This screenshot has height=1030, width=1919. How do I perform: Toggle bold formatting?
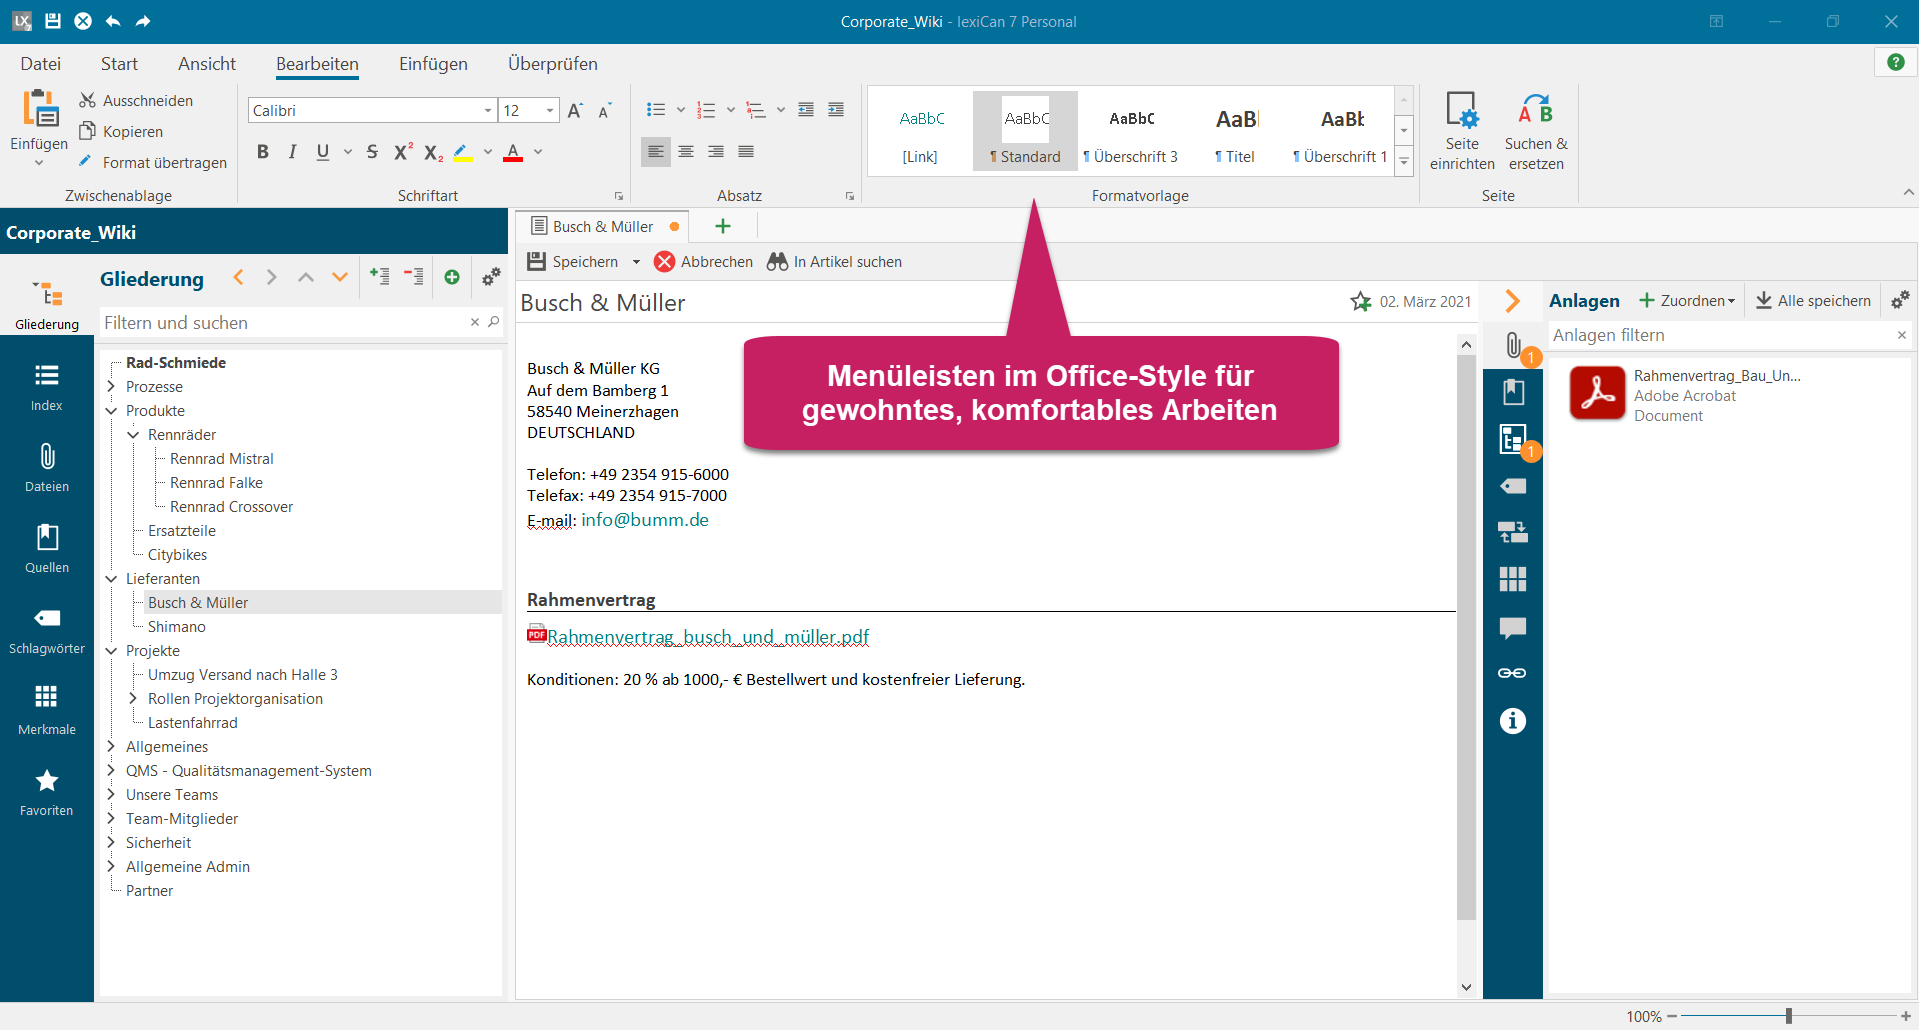(262, 152)
